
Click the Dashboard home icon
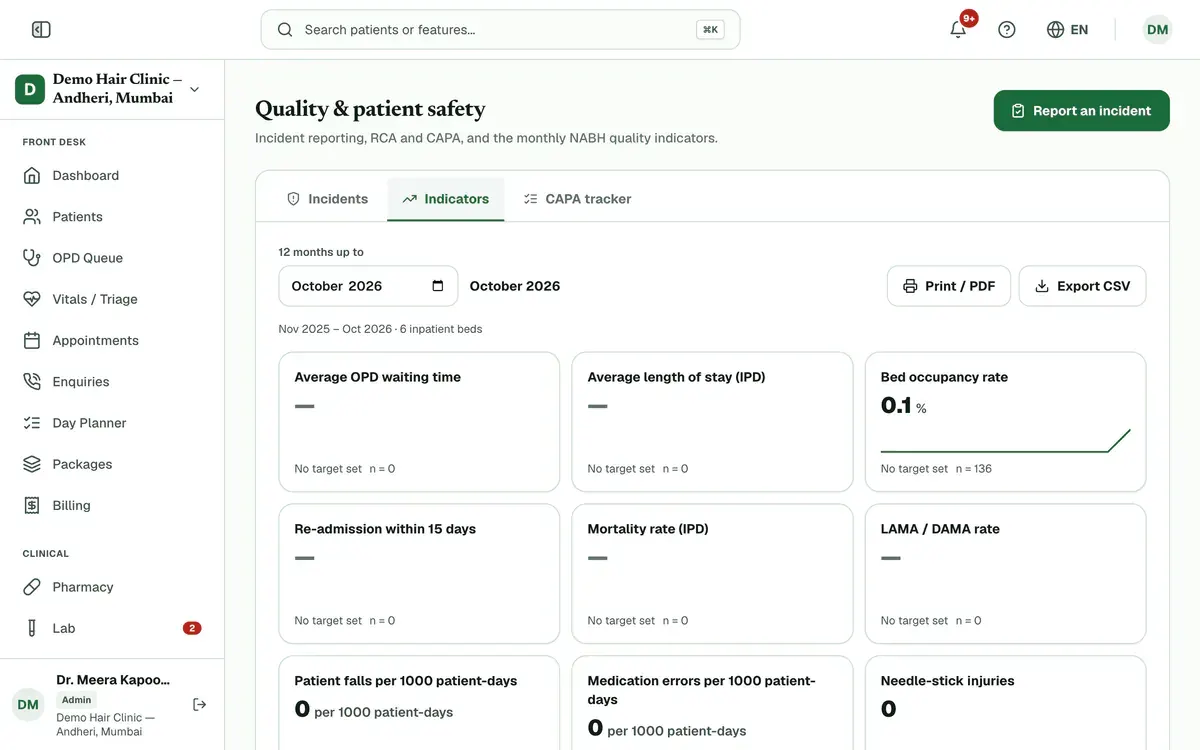32,176
